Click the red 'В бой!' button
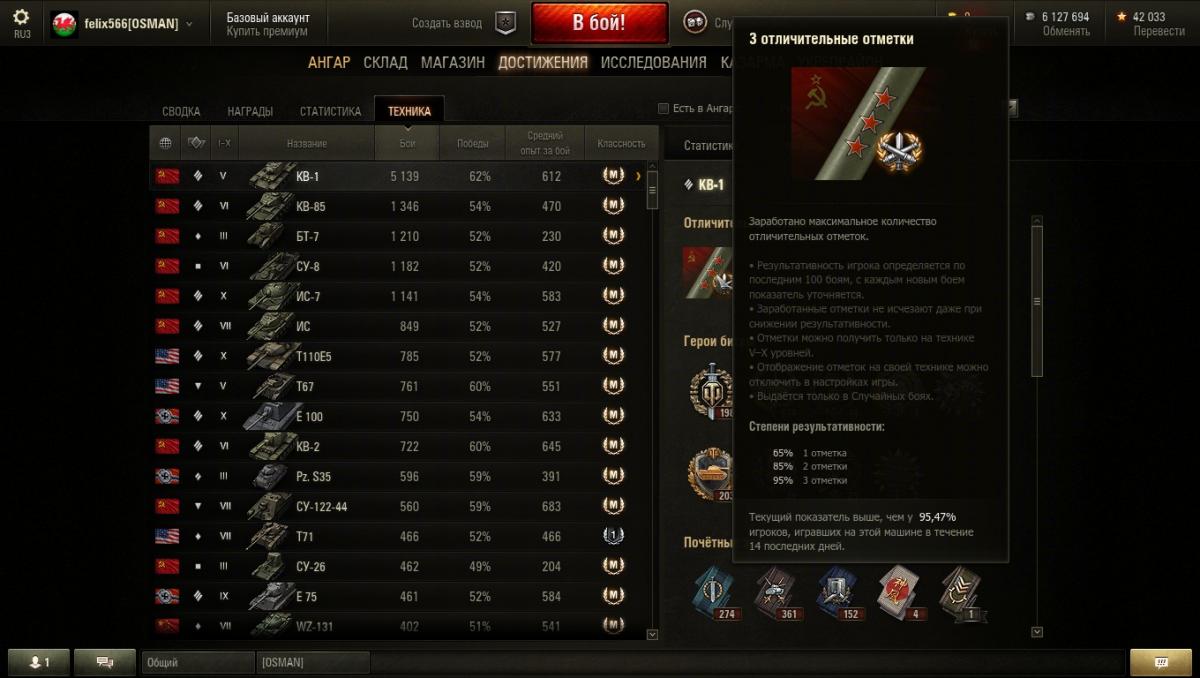The height and width of the screenshot is (678, 1200). click(x=600, y=23)
